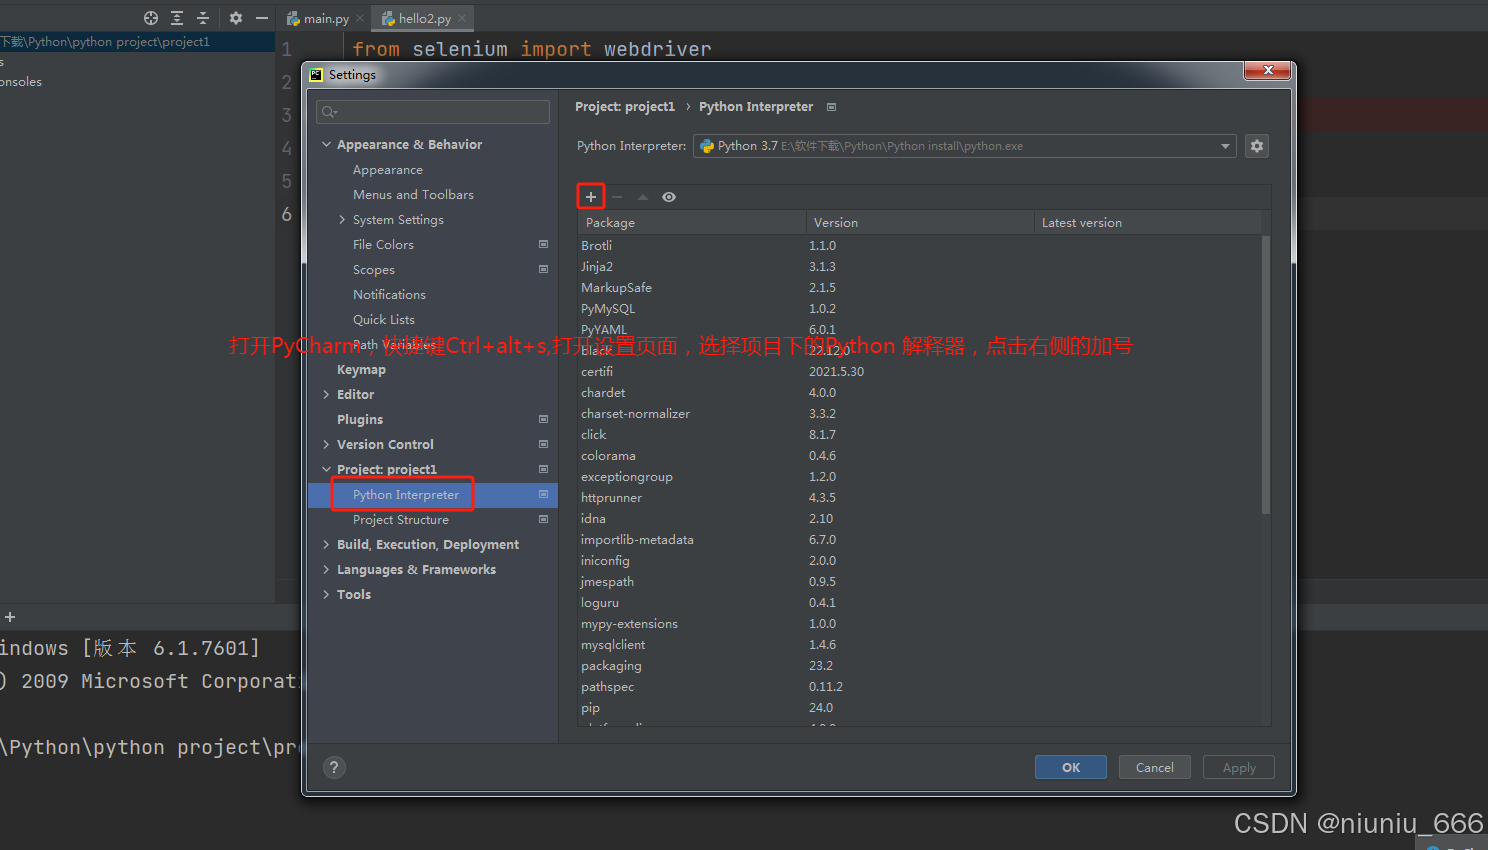Screen dimensions: 1488x850
Task: Click project-level icon beside File Colors
Action: 543,244
